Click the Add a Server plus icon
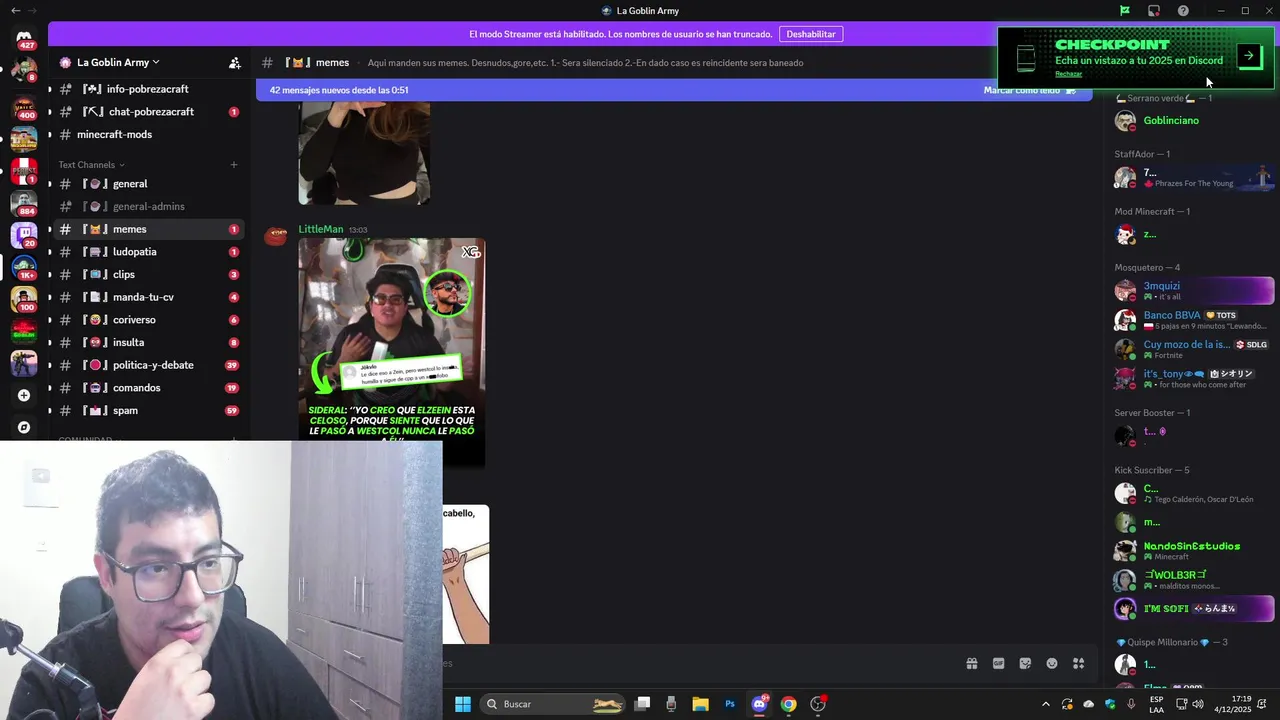 (24, 395)
